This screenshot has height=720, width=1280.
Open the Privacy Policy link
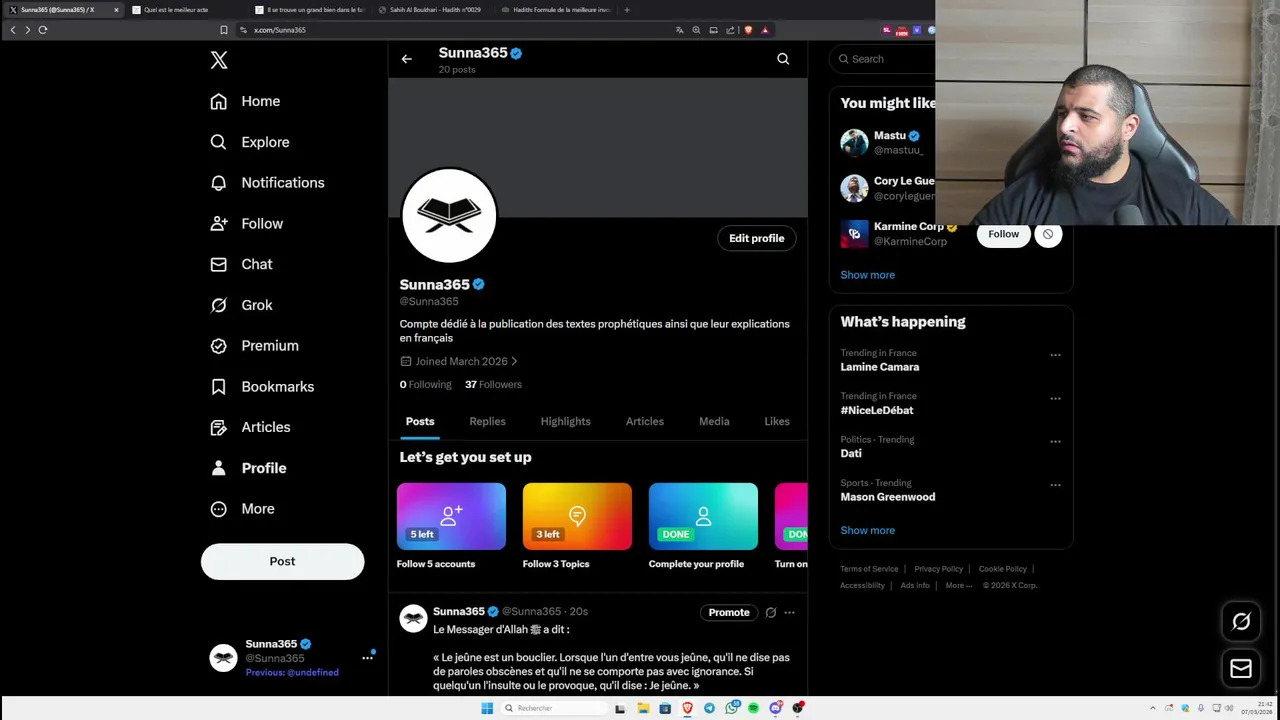point(938,569)
